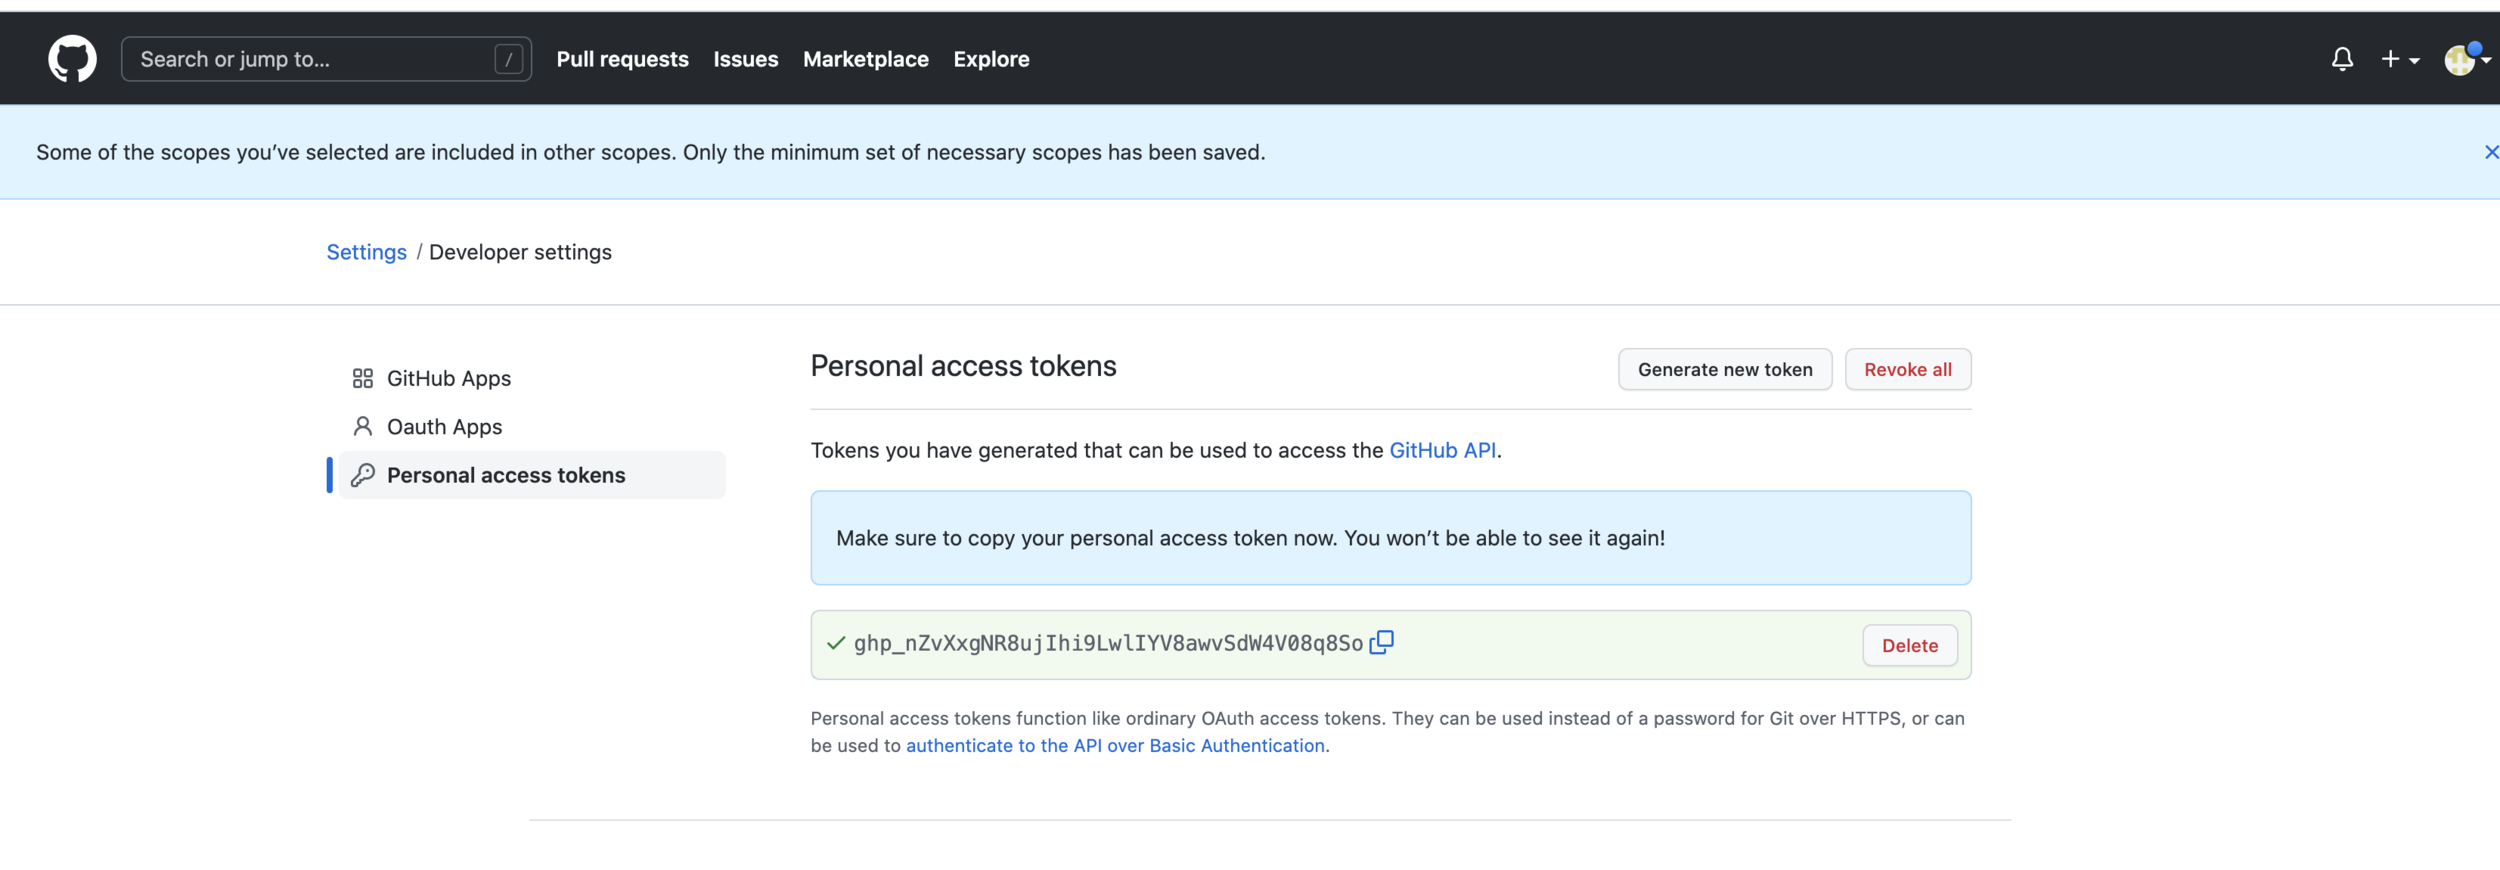Viewport: 2500px width, 870px height.
Task: Click the Revoke all button
Action: [1908, 369]
